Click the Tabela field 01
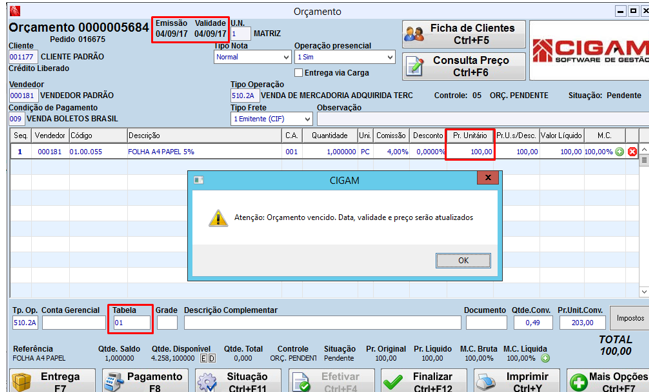 pyautogui.click(x=131, y=322)
